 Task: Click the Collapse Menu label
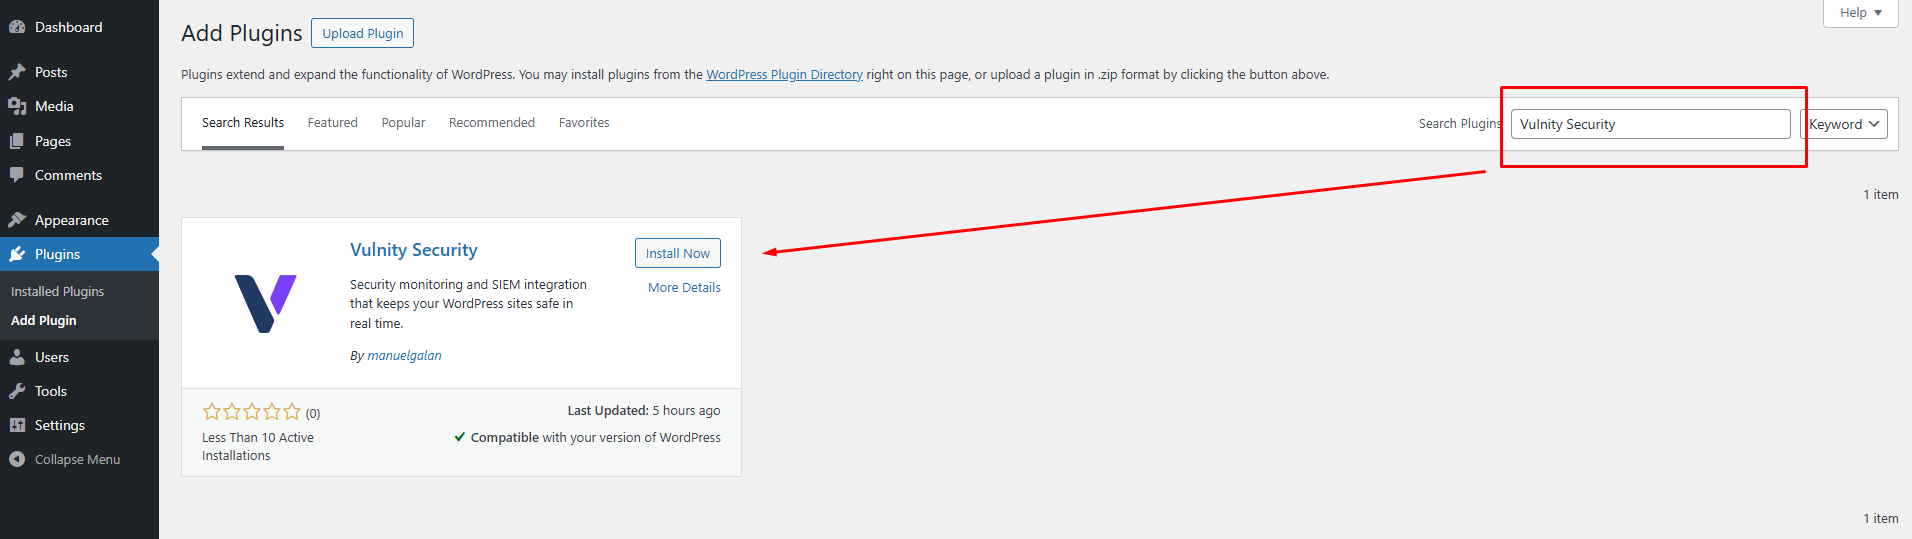(x=77, y=459)
